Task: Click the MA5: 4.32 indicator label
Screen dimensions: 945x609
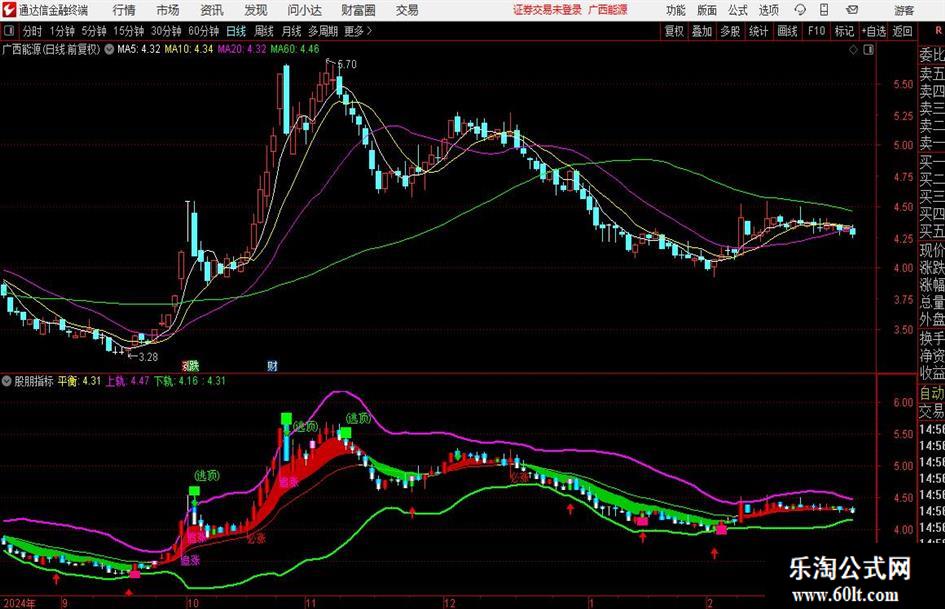Action: pyautogui.click(x=139, y=49)
